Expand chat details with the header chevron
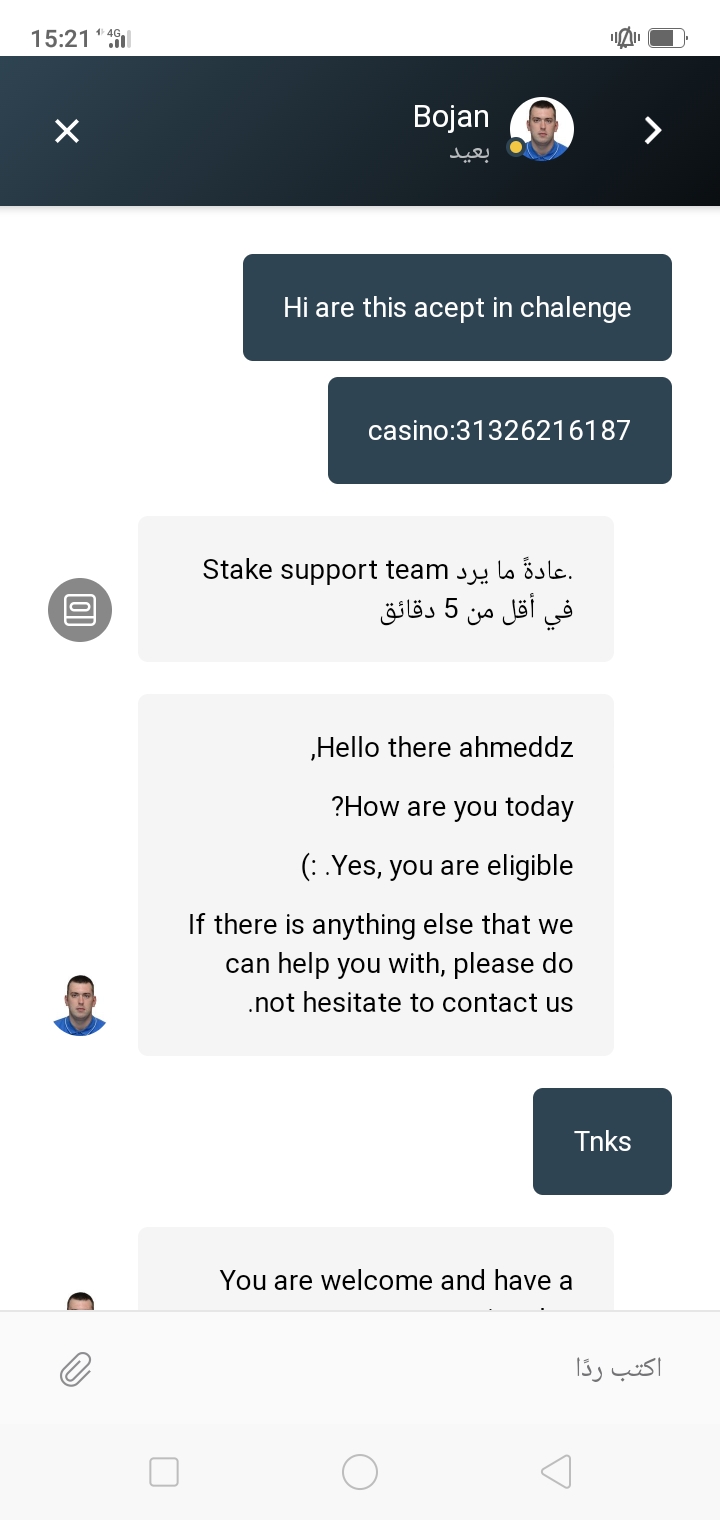 coord(653,130)
